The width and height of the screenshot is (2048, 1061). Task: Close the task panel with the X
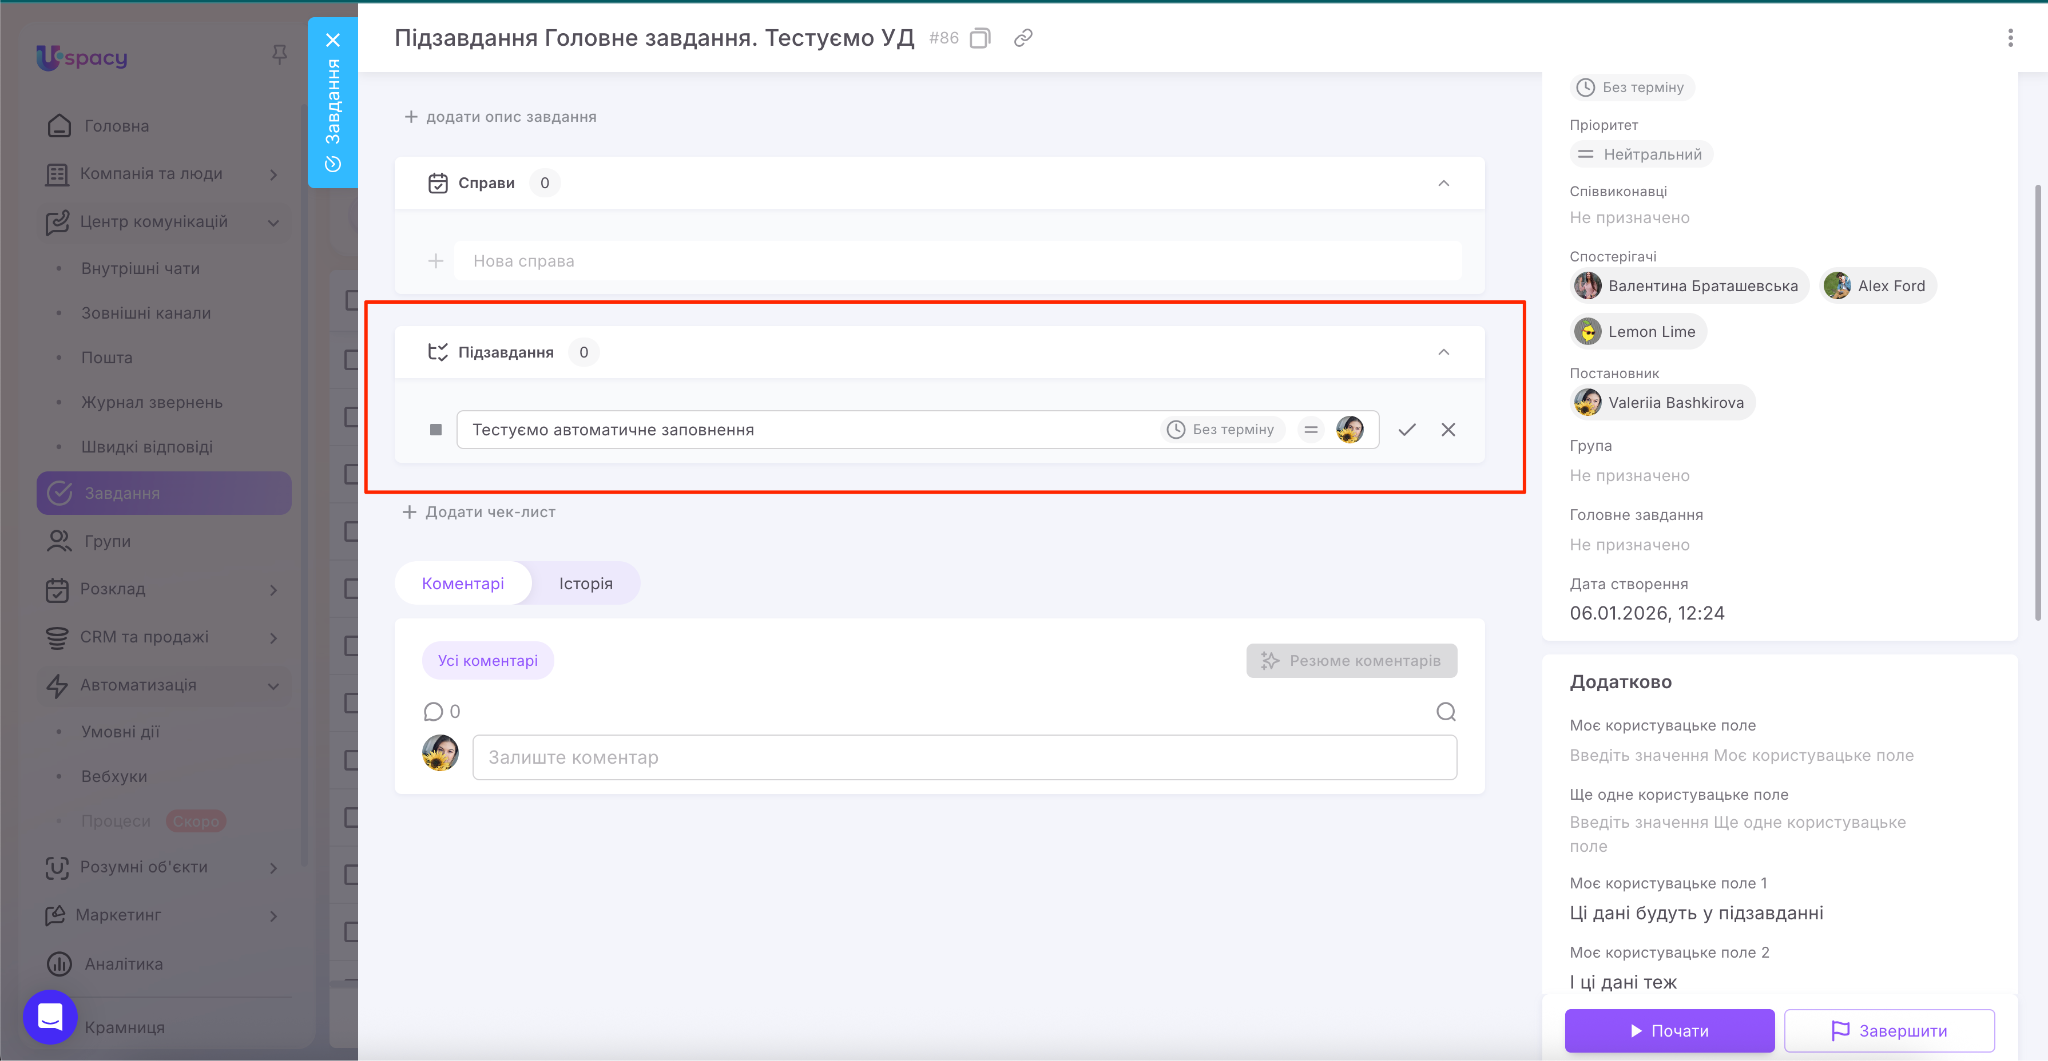[x=333, y=40]
